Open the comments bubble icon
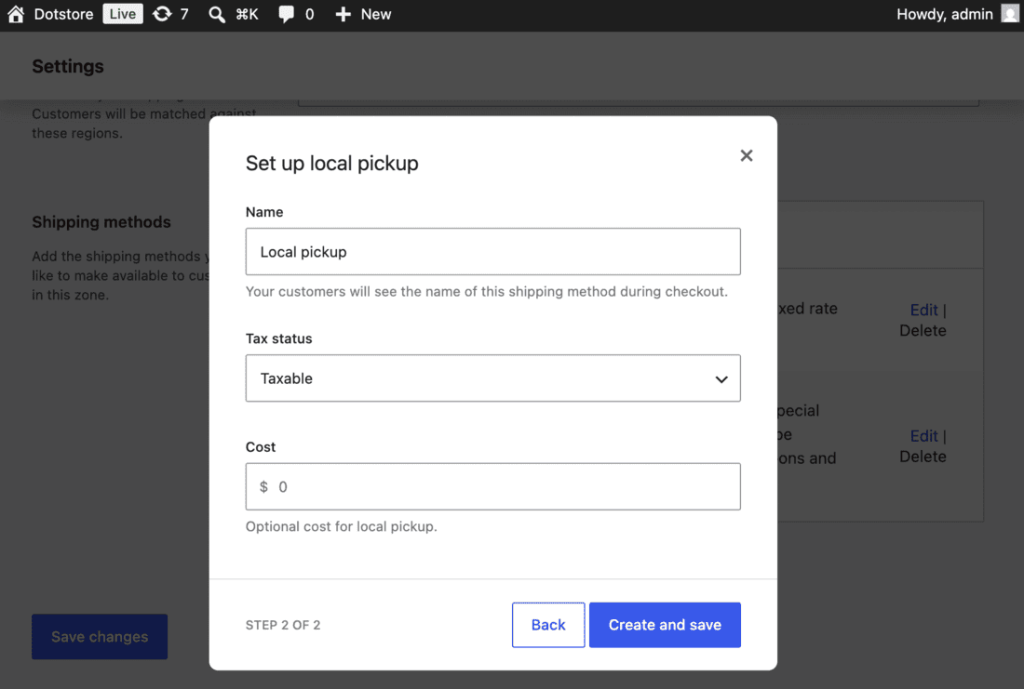This screenshot has height=689, width=1024. [x=285, y=14]
